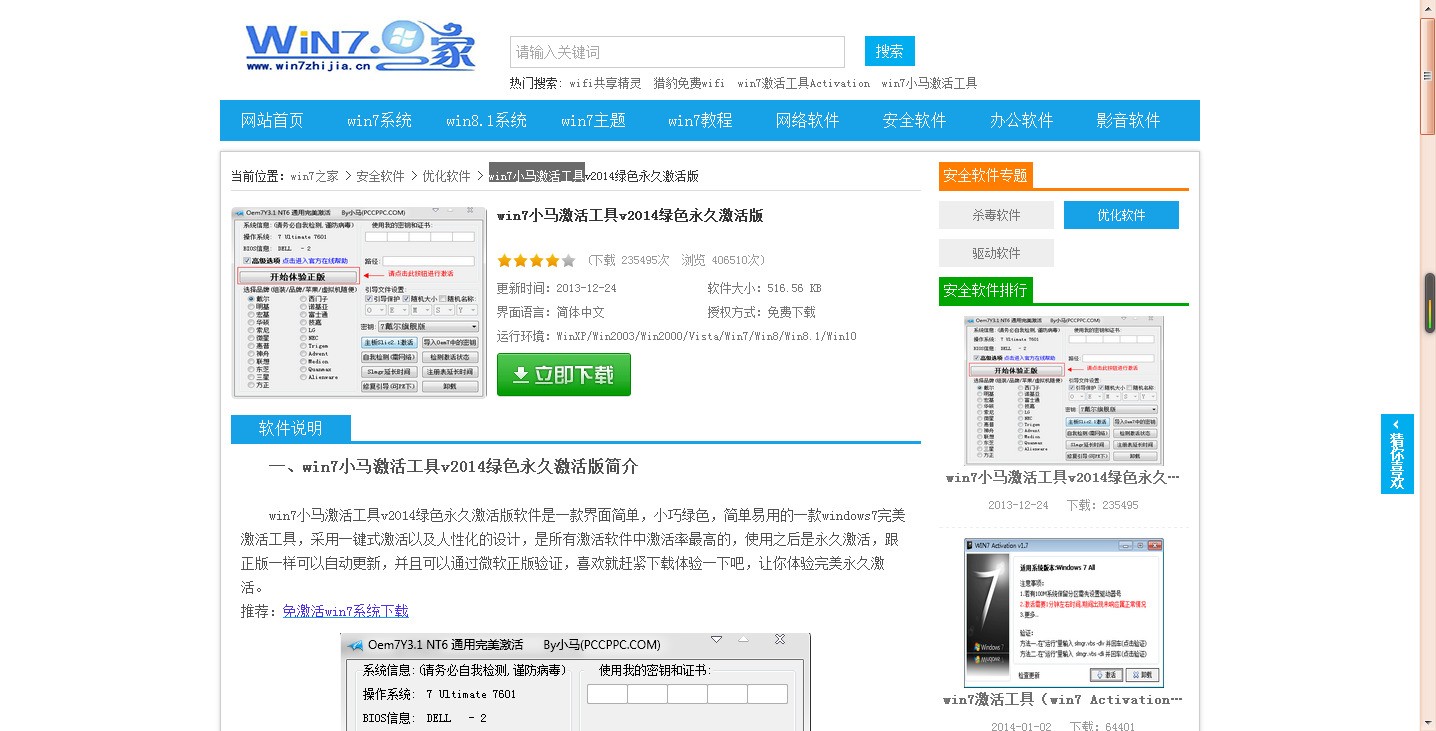The height and width of the screenshot is (731, 1436).
Task: Open the 免激活win7系统下载 recommended link
Action: (345, 611)
